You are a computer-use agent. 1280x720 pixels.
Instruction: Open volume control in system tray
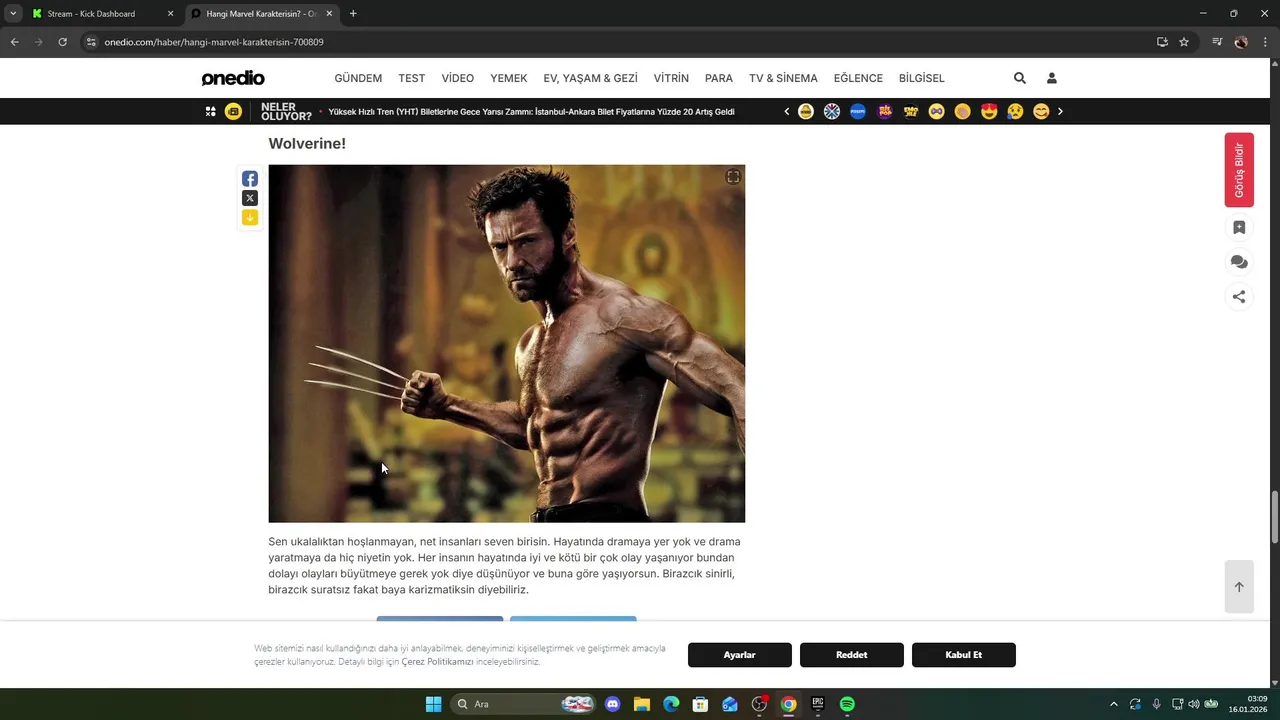1193,704
